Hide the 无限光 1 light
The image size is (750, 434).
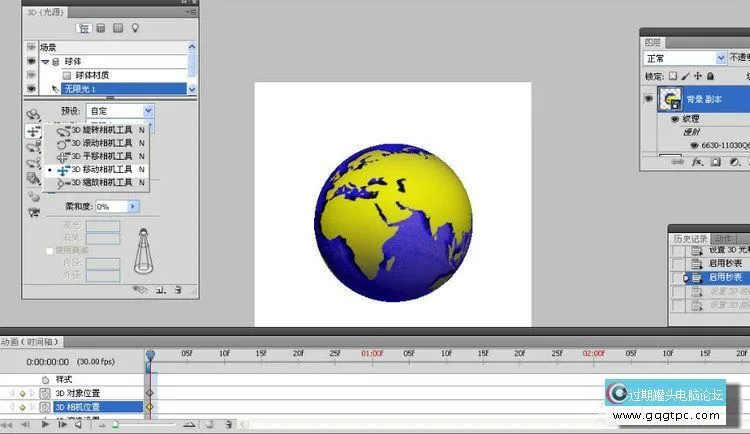tap(31, 89)
